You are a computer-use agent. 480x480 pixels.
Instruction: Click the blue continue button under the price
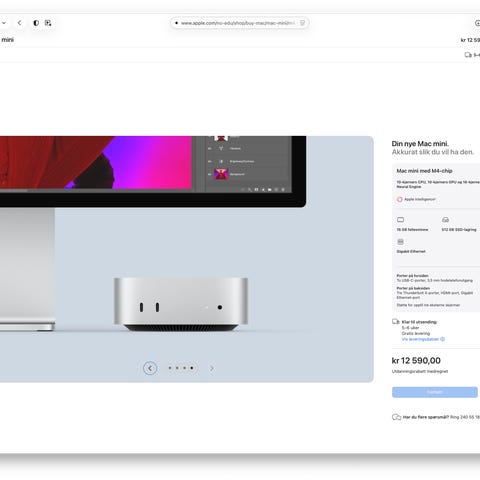click(435, 392)
